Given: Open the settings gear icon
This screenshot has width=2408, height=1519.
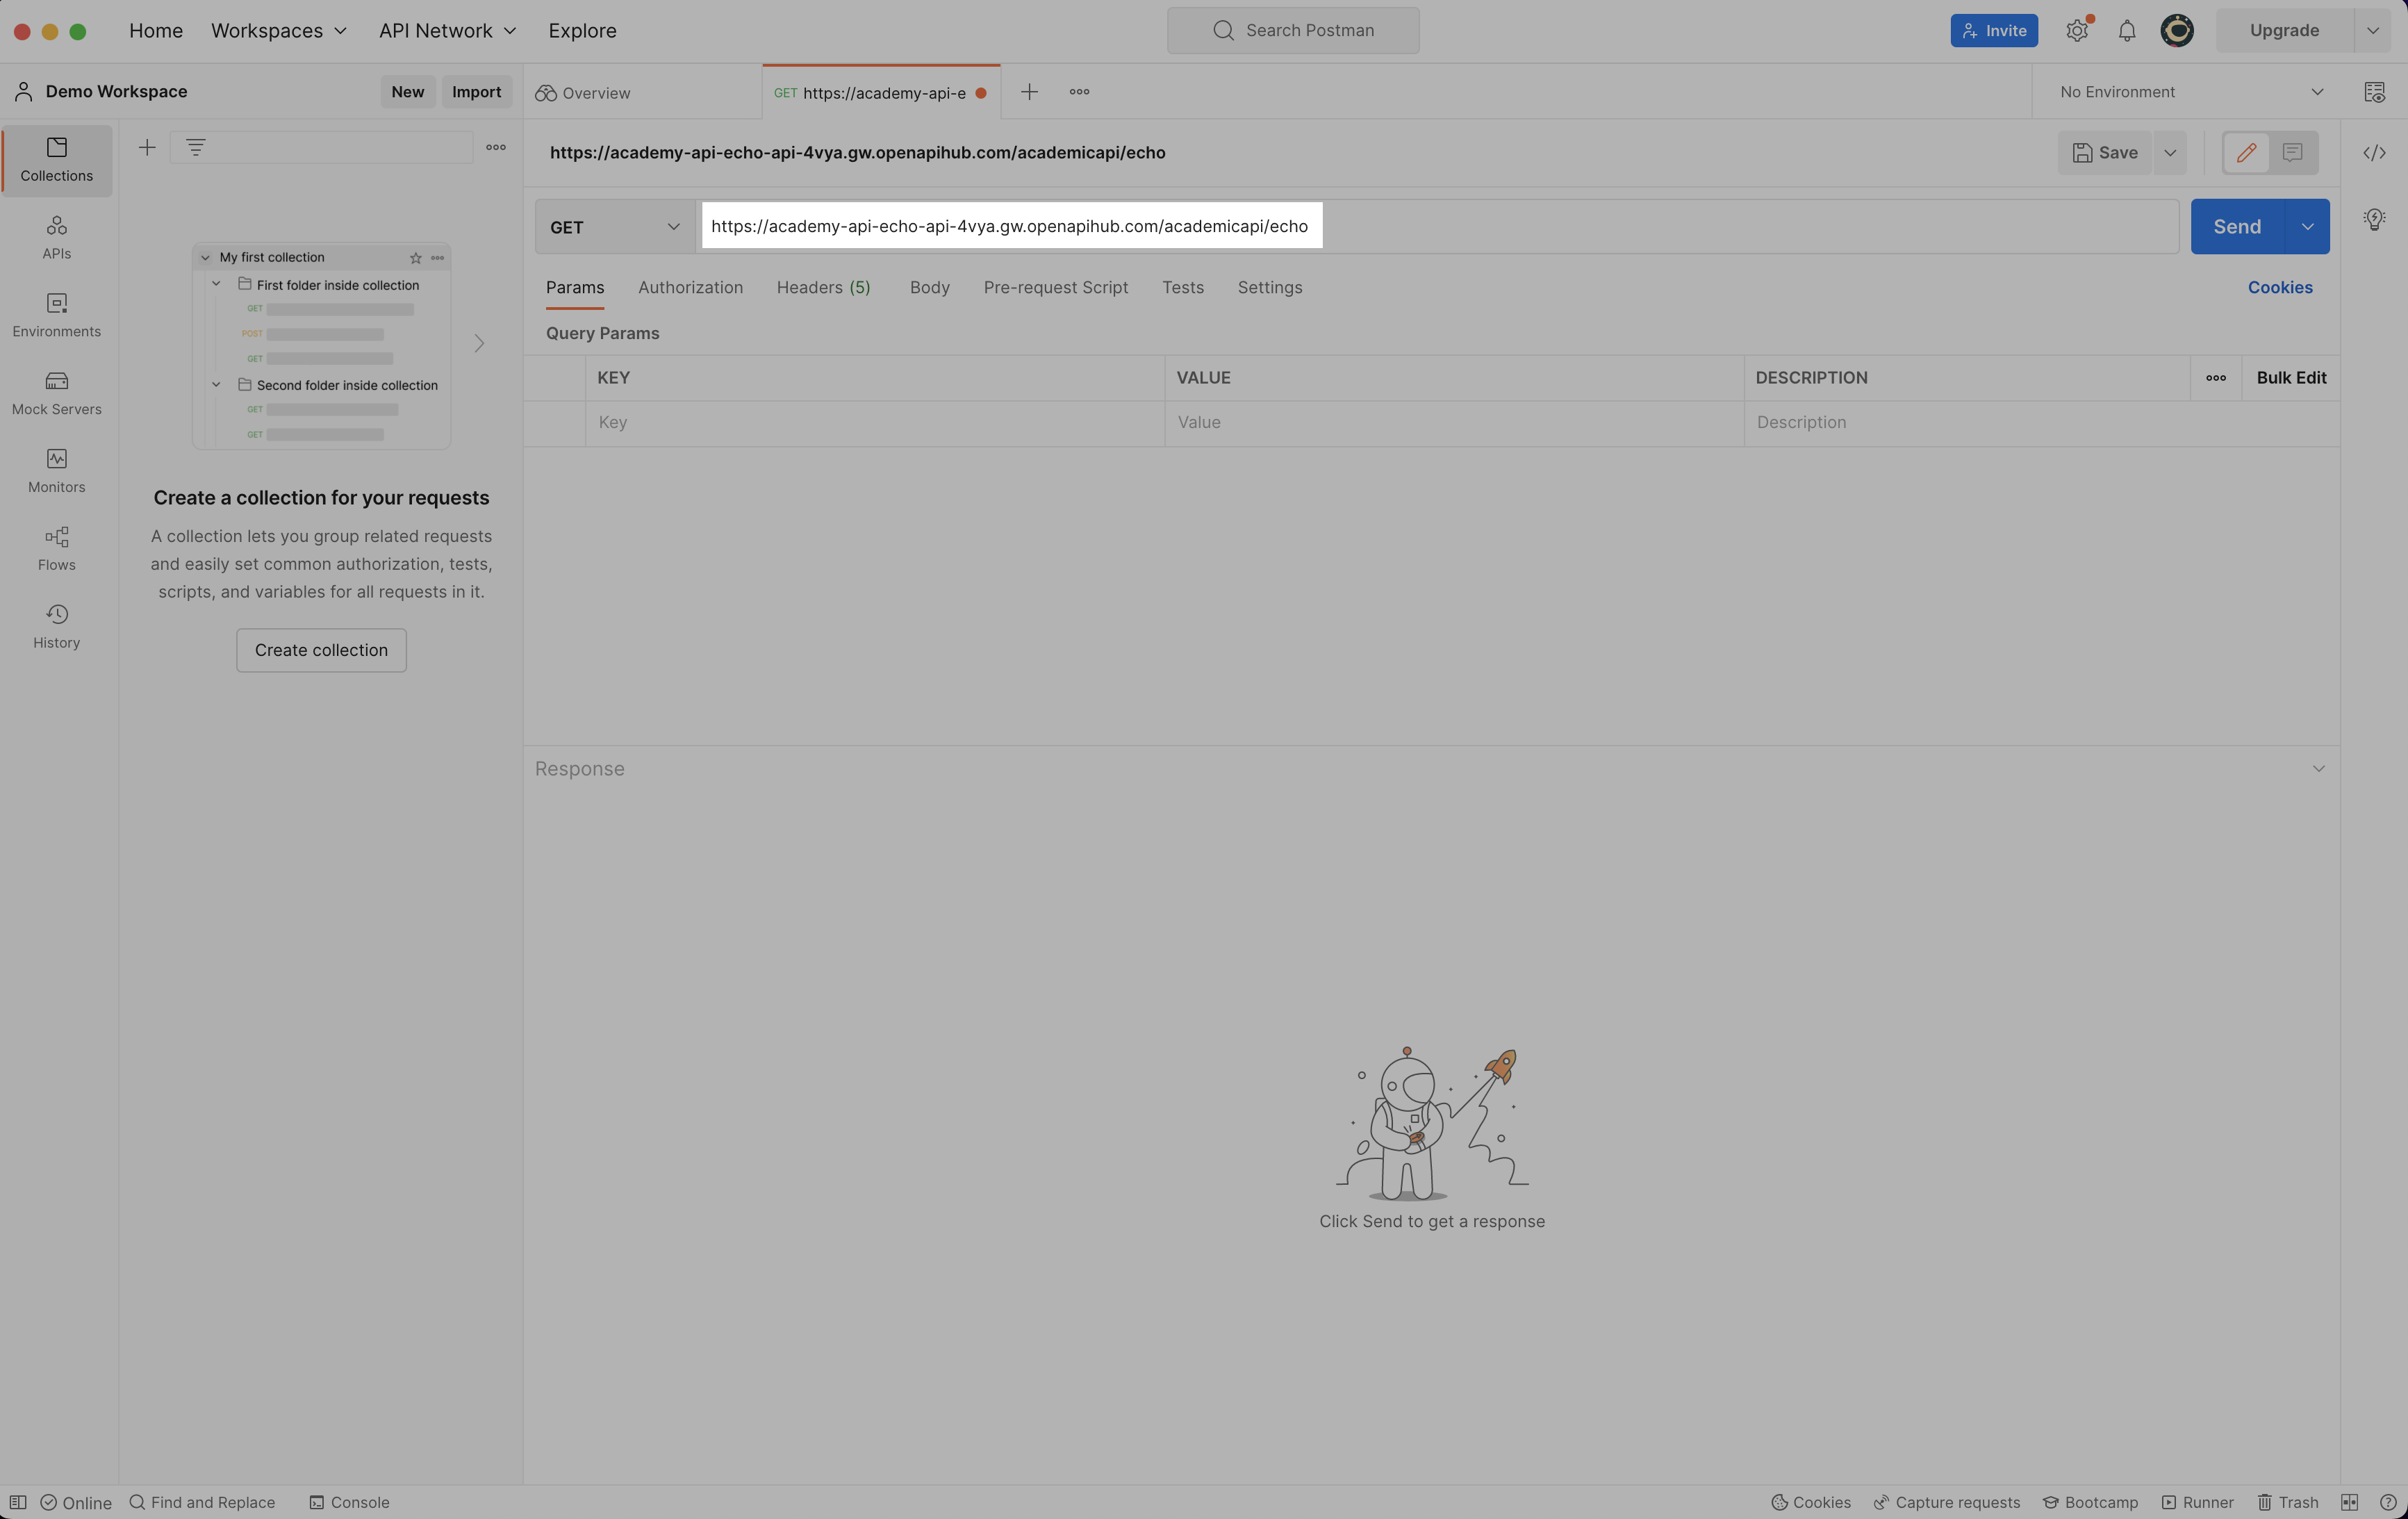Looking at the screenshot, I should [x=2076, y=31].
